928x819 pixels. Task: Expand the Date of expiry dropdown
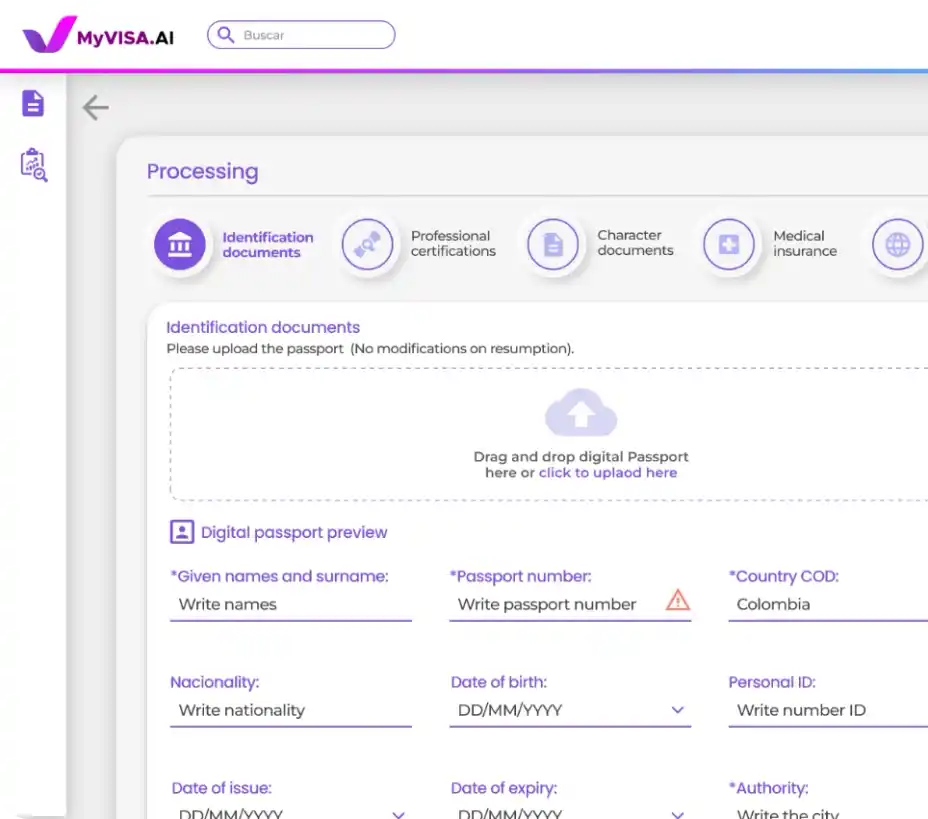click(x=678, y=814)
